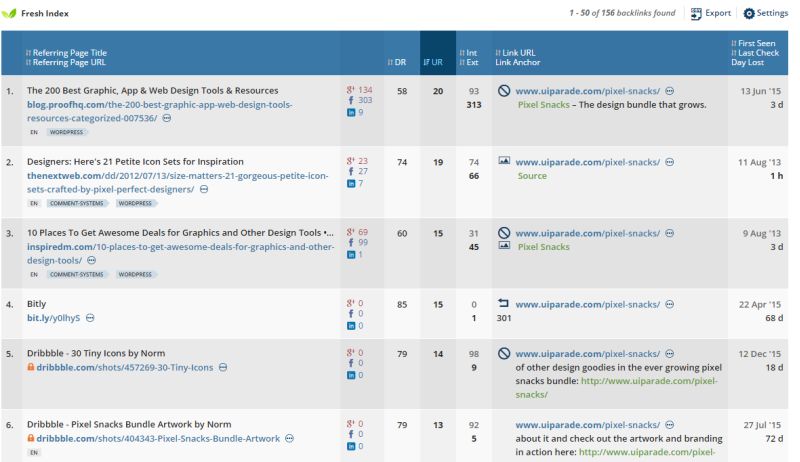This screenshot has height=462, width=800.
Task: Click the '1 - 50 of 156 backlinks found' text
Action: coord(622,13)
